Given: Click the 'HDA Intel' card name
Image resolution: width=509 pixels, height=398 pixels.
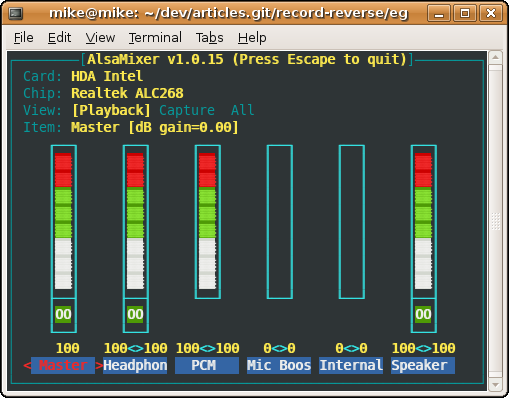Looking at the screenshot, I should [107, 76].
